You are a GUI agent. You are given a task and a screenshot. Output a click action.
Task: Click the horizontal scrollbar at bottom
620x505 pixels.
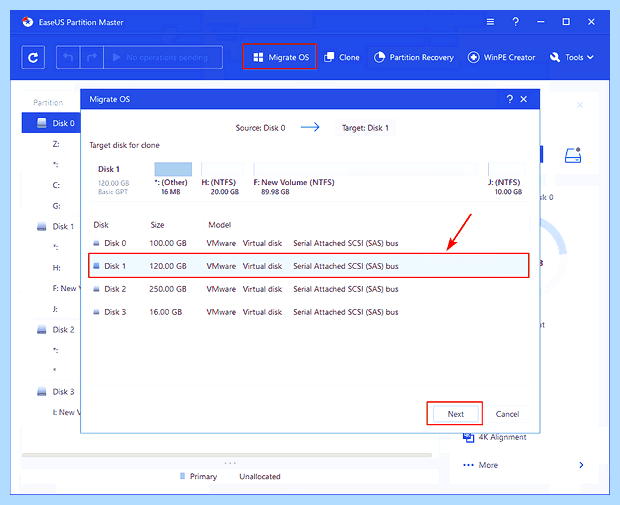coord(227,455)
